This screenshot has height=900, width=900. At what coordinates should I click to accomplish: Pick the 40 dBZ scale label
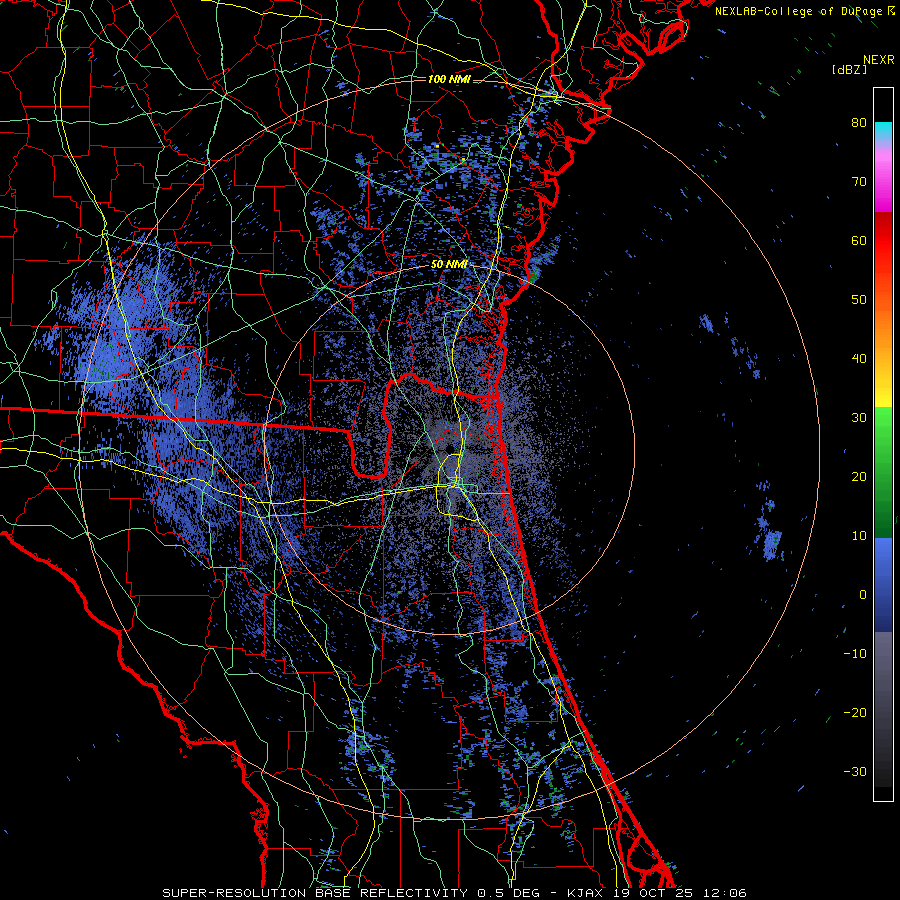(x=859, y=359)
